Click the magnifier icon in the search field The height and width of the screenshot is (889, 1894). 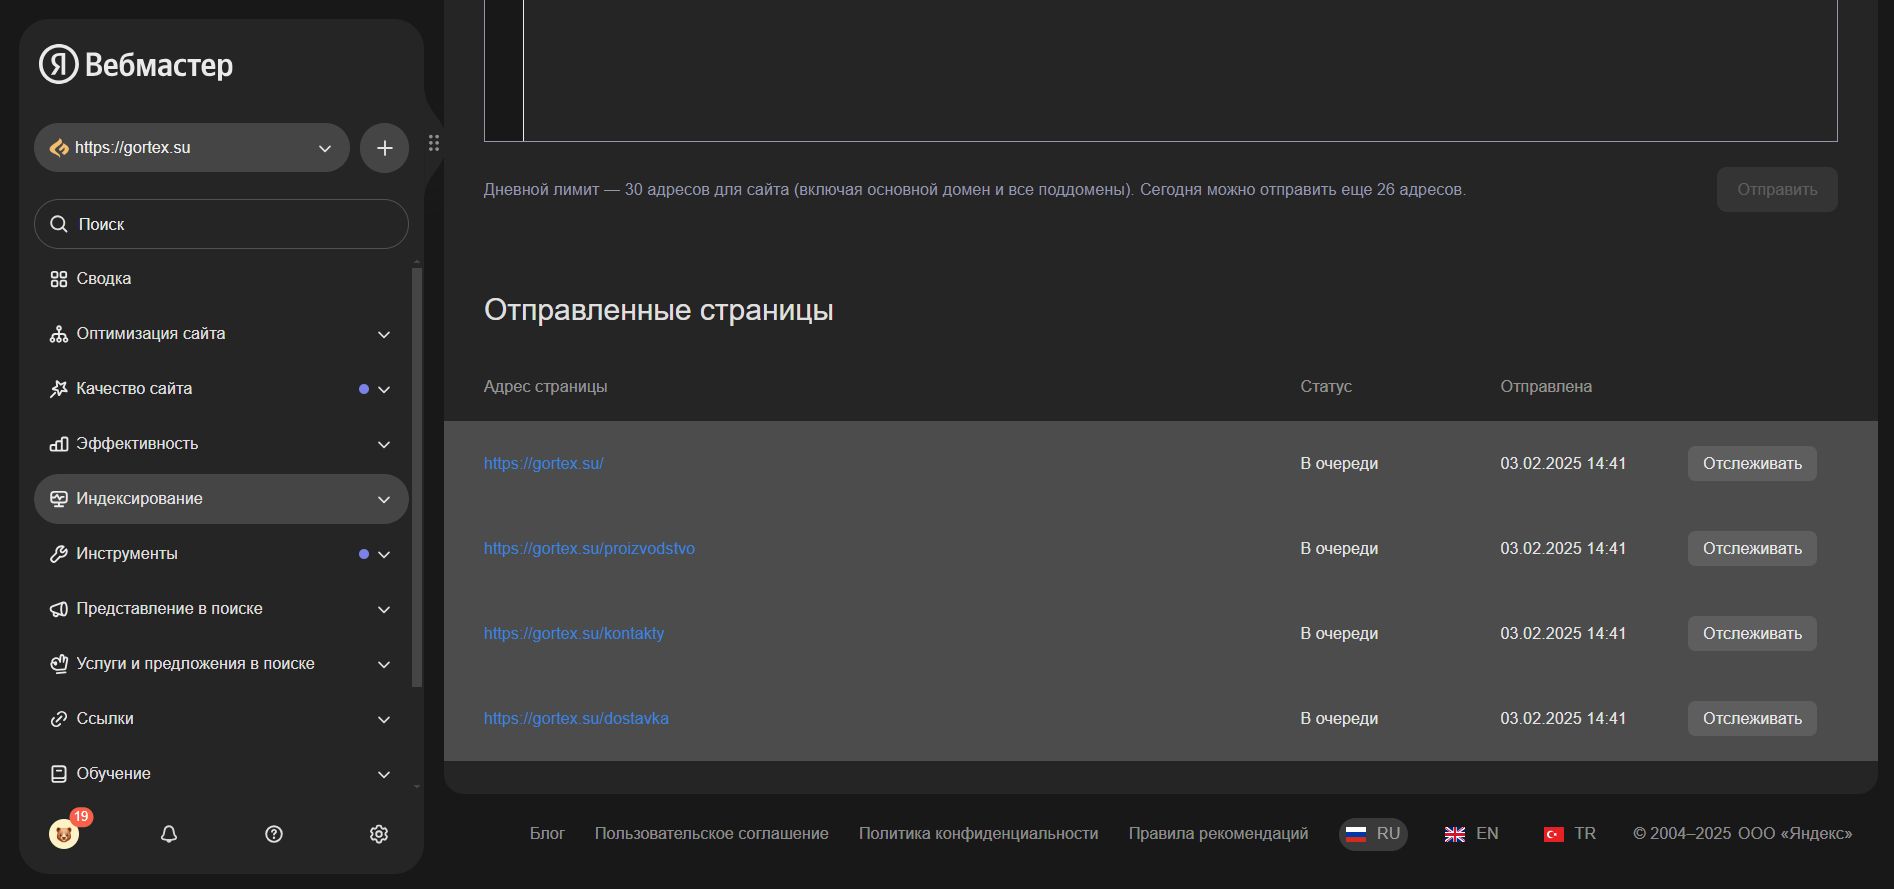pyautogui.click(x=59, y=224)
